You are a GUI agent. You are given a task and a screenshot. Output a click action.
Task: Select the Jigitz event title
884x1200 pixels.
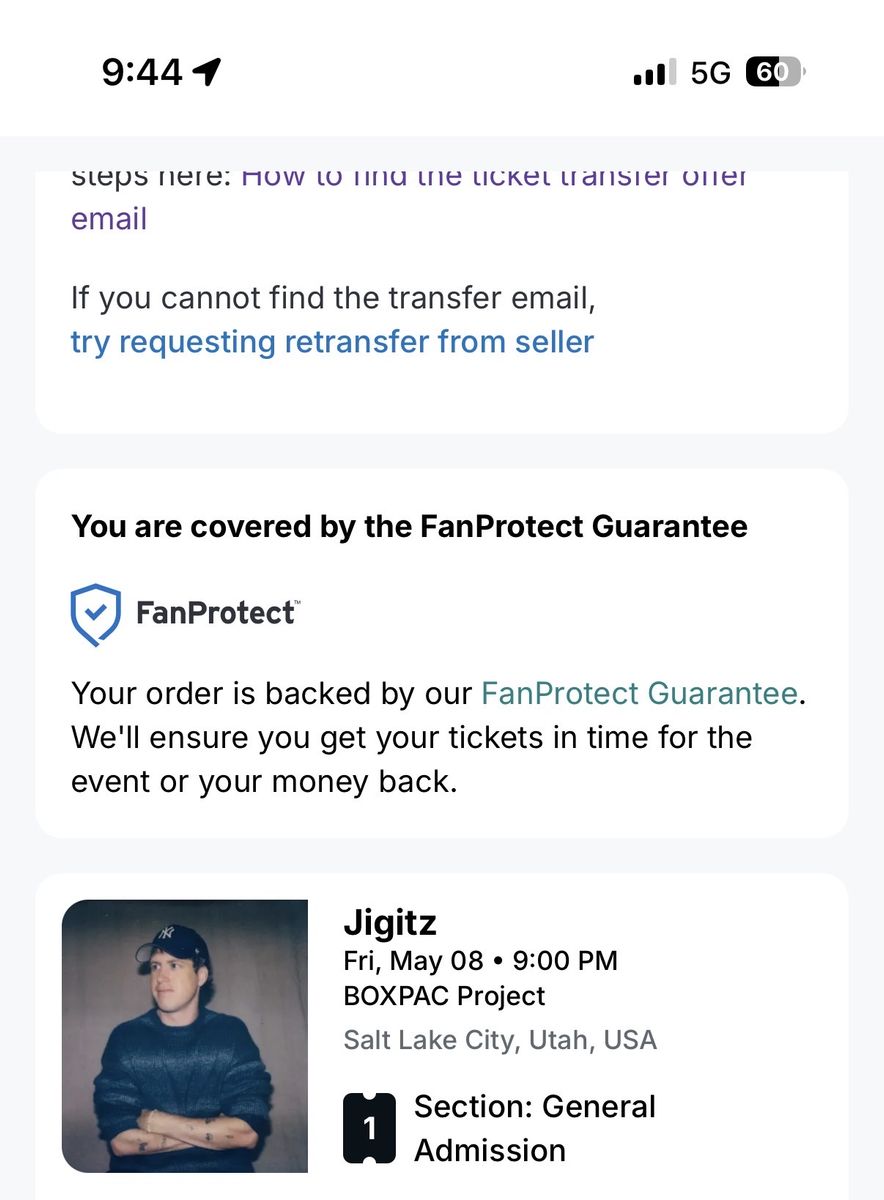tap(390, 922)
